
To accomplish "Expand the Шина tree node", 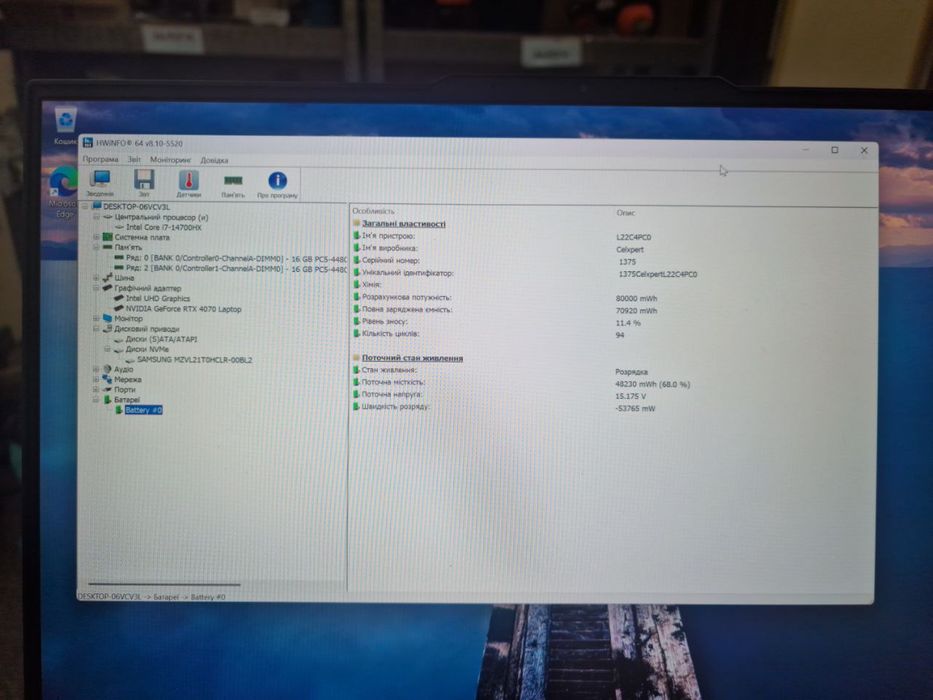I will point(96,277).
